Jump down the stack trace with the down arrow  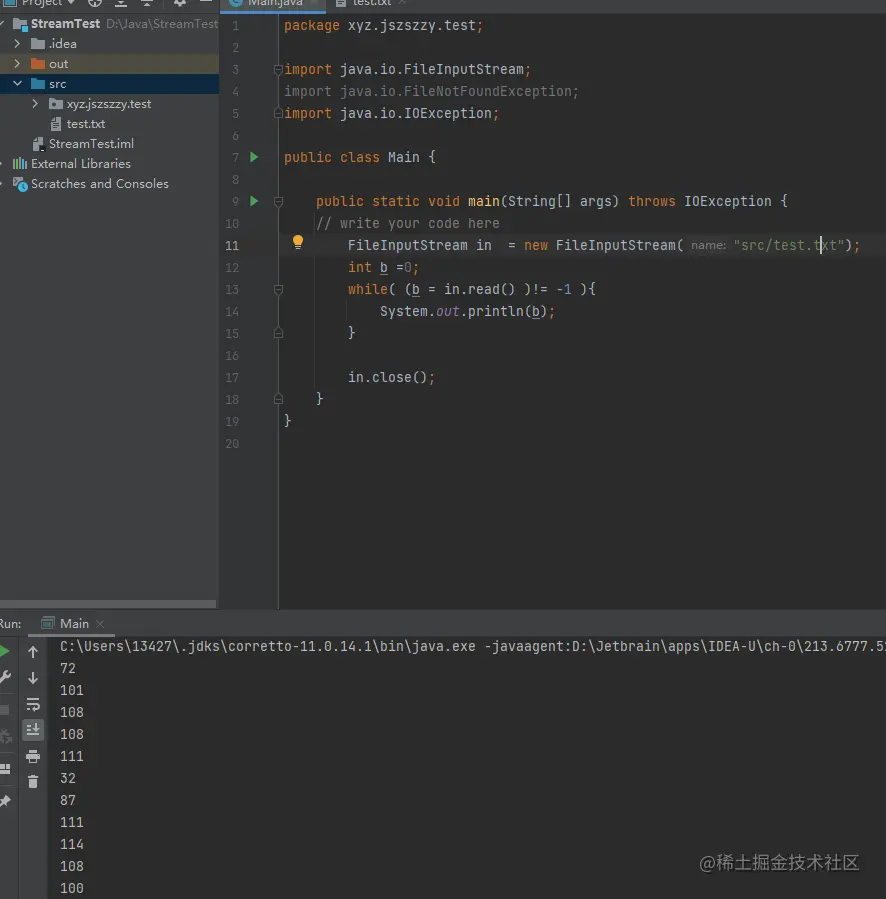[33, 678]
